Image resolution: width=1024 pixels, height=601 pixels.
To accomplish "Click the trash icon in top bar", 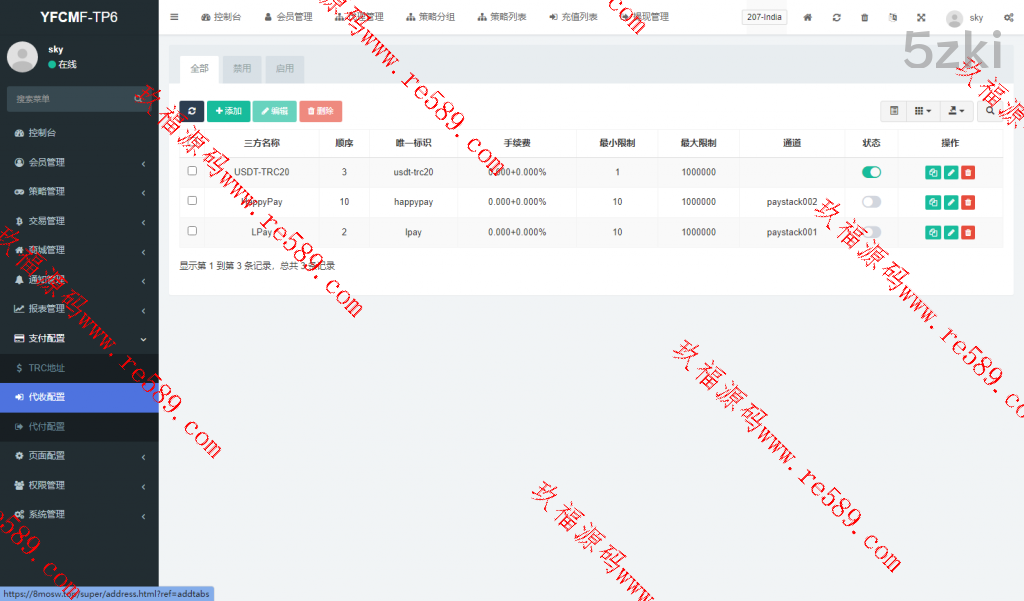I will 864,18.
